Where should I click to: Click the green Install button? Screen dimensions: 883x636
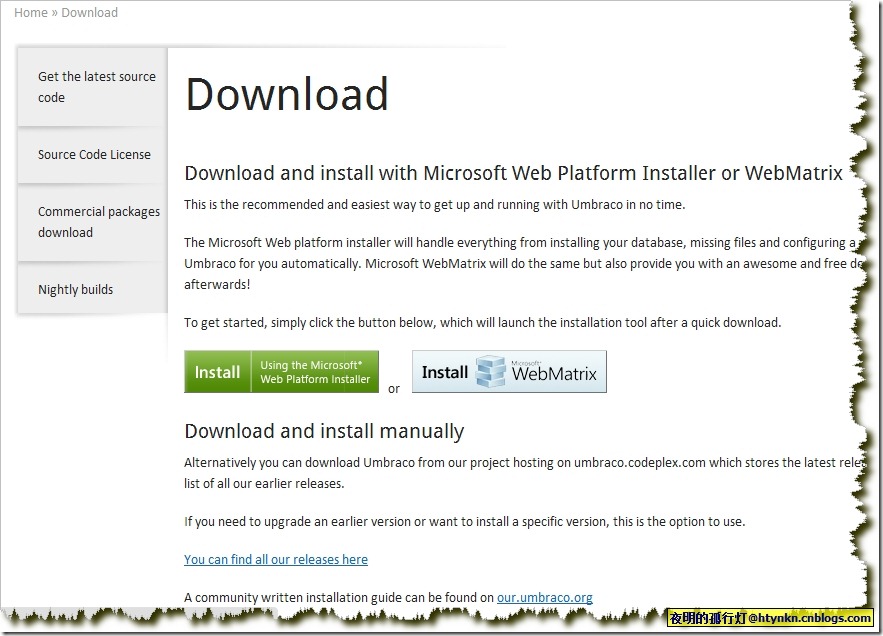(217, 372)
